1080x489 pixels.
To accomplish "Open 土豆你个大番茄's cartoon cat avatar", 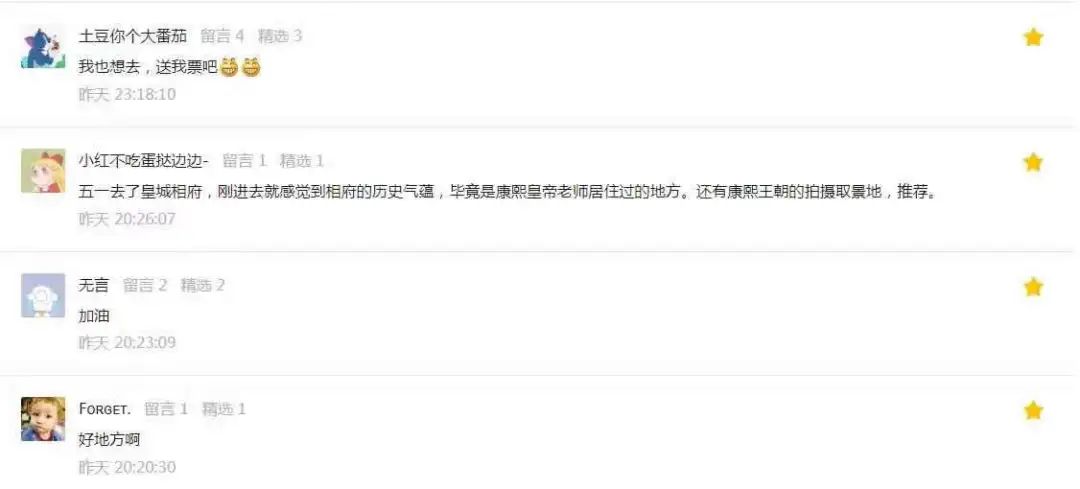I will pos(43,47).
